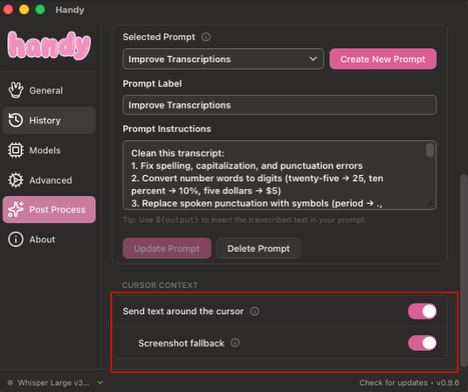Focus the Prompt Label text field

coord(280,105)
